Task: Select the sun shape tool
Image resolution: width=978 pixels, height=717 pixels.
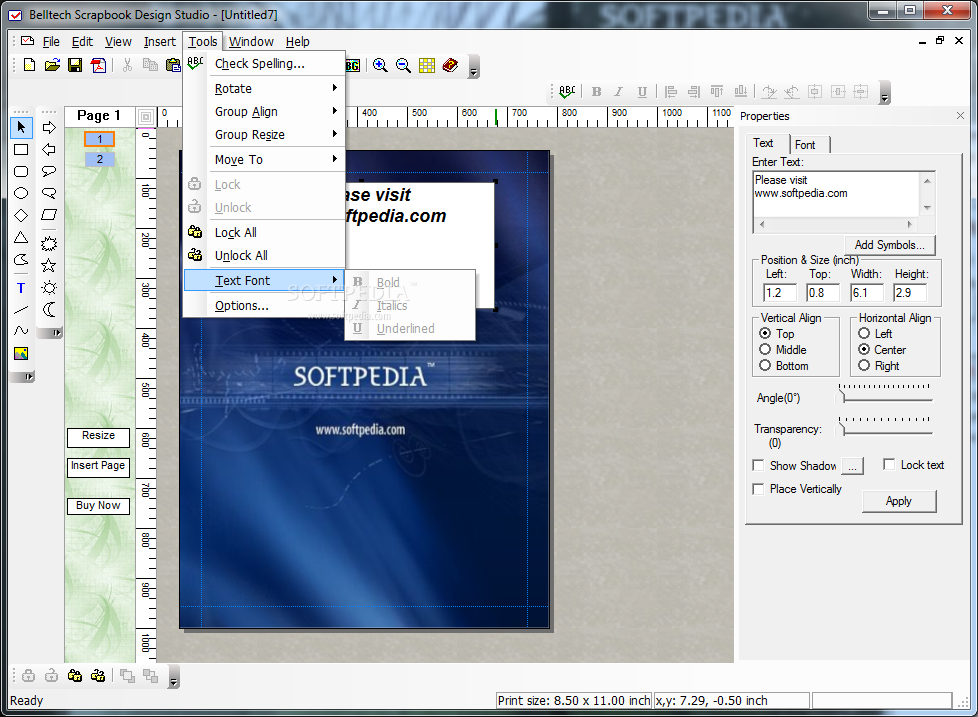Action: pyautogui.click(x=49, y=287)
